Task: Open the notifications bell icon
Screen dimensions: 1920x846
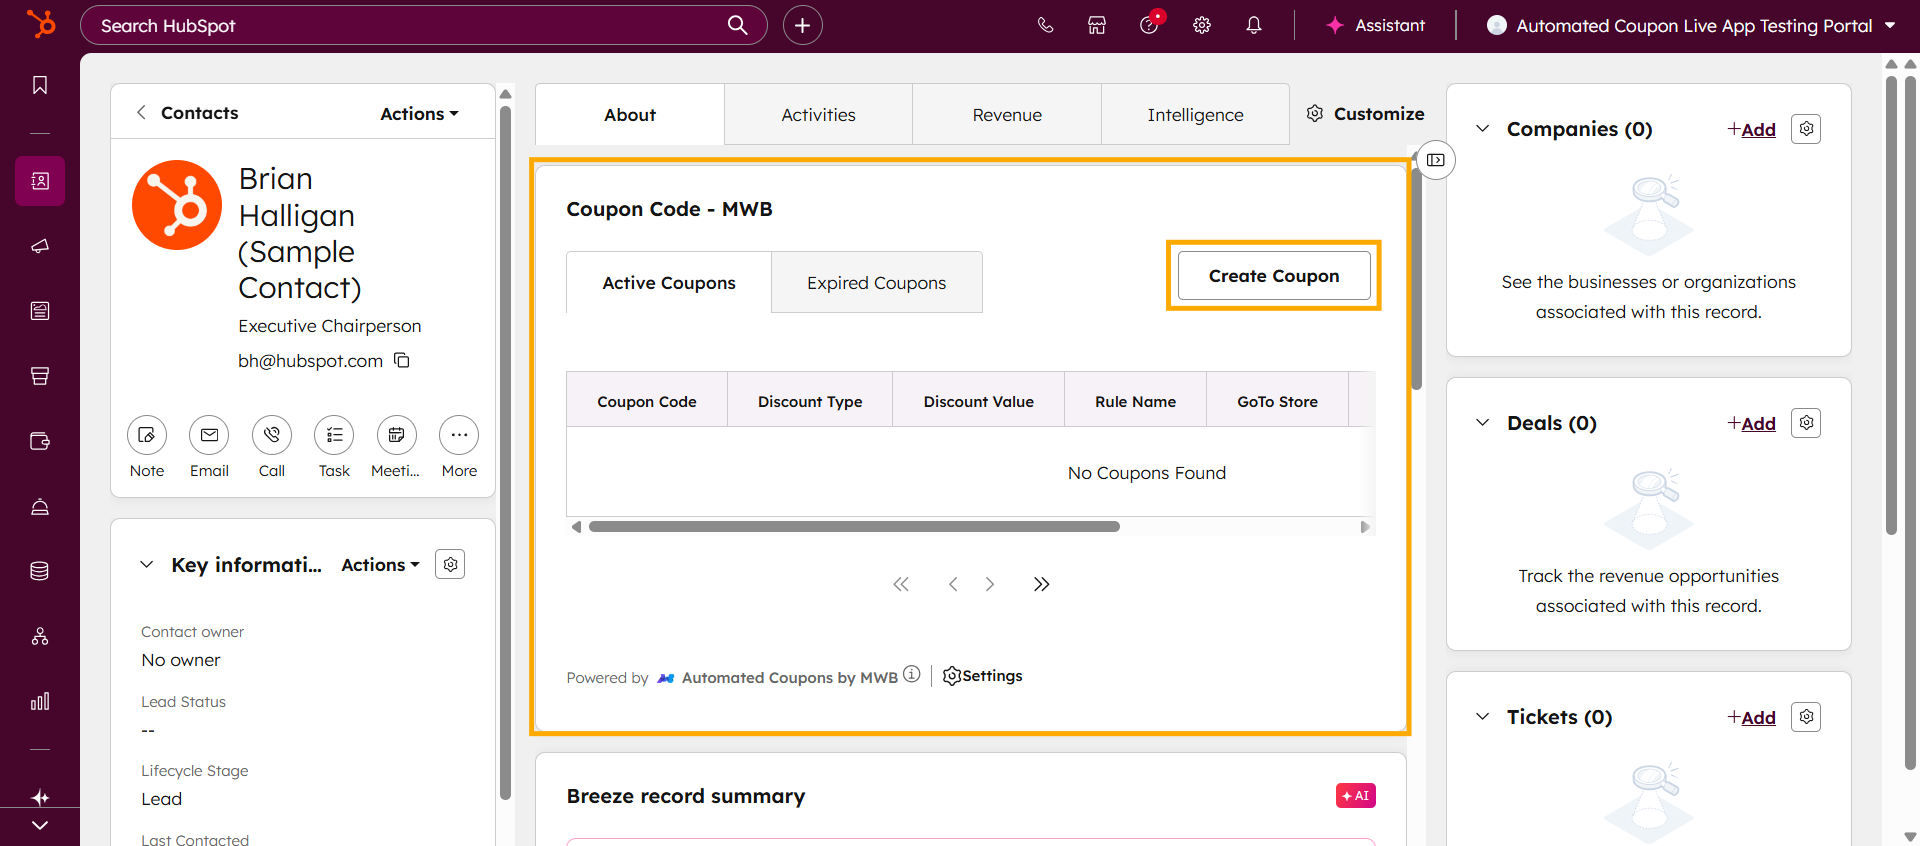Action: (1253, 26)
